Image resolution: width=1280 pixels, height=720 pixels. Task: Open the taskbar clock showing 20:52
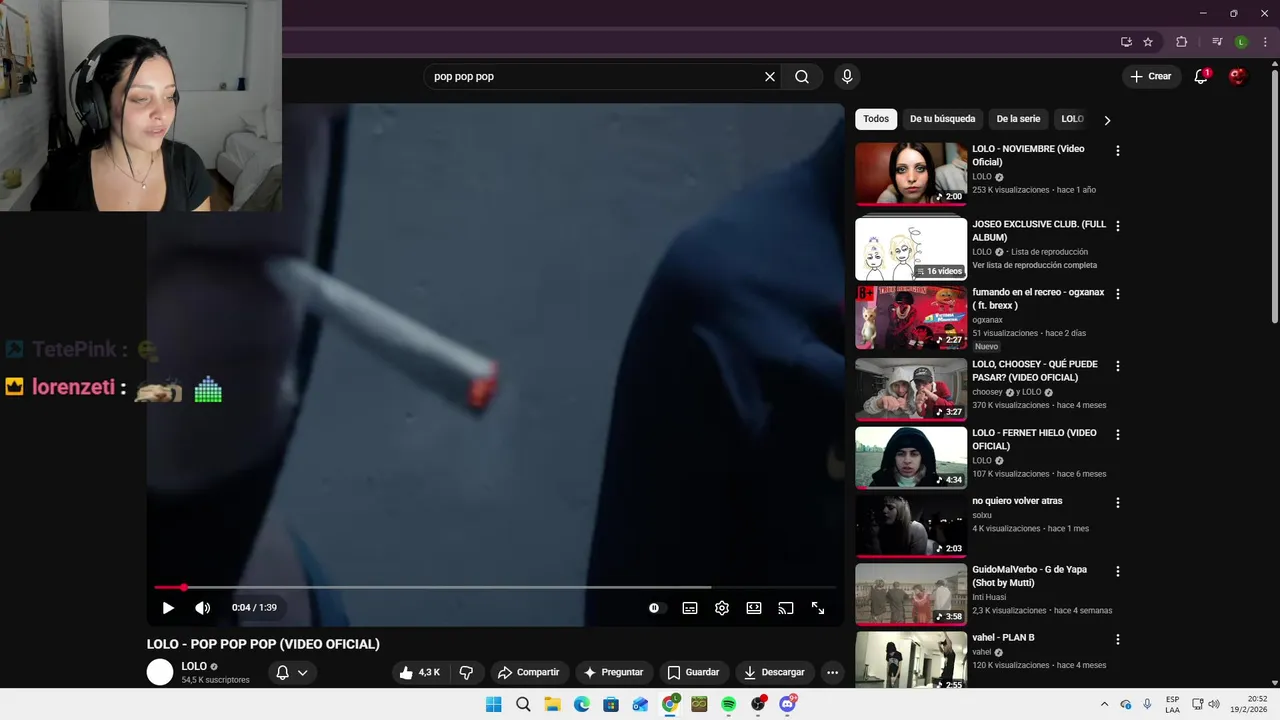(1249, 704)
